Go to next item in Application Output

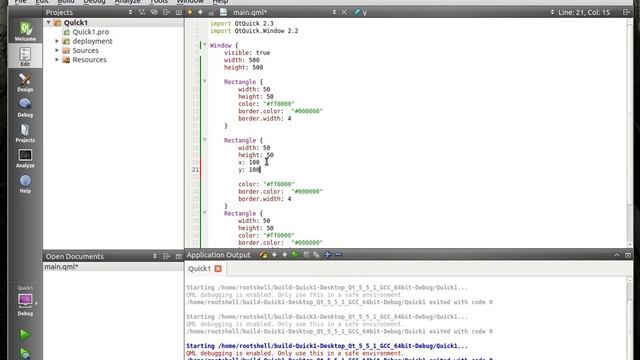coord(284,255)
